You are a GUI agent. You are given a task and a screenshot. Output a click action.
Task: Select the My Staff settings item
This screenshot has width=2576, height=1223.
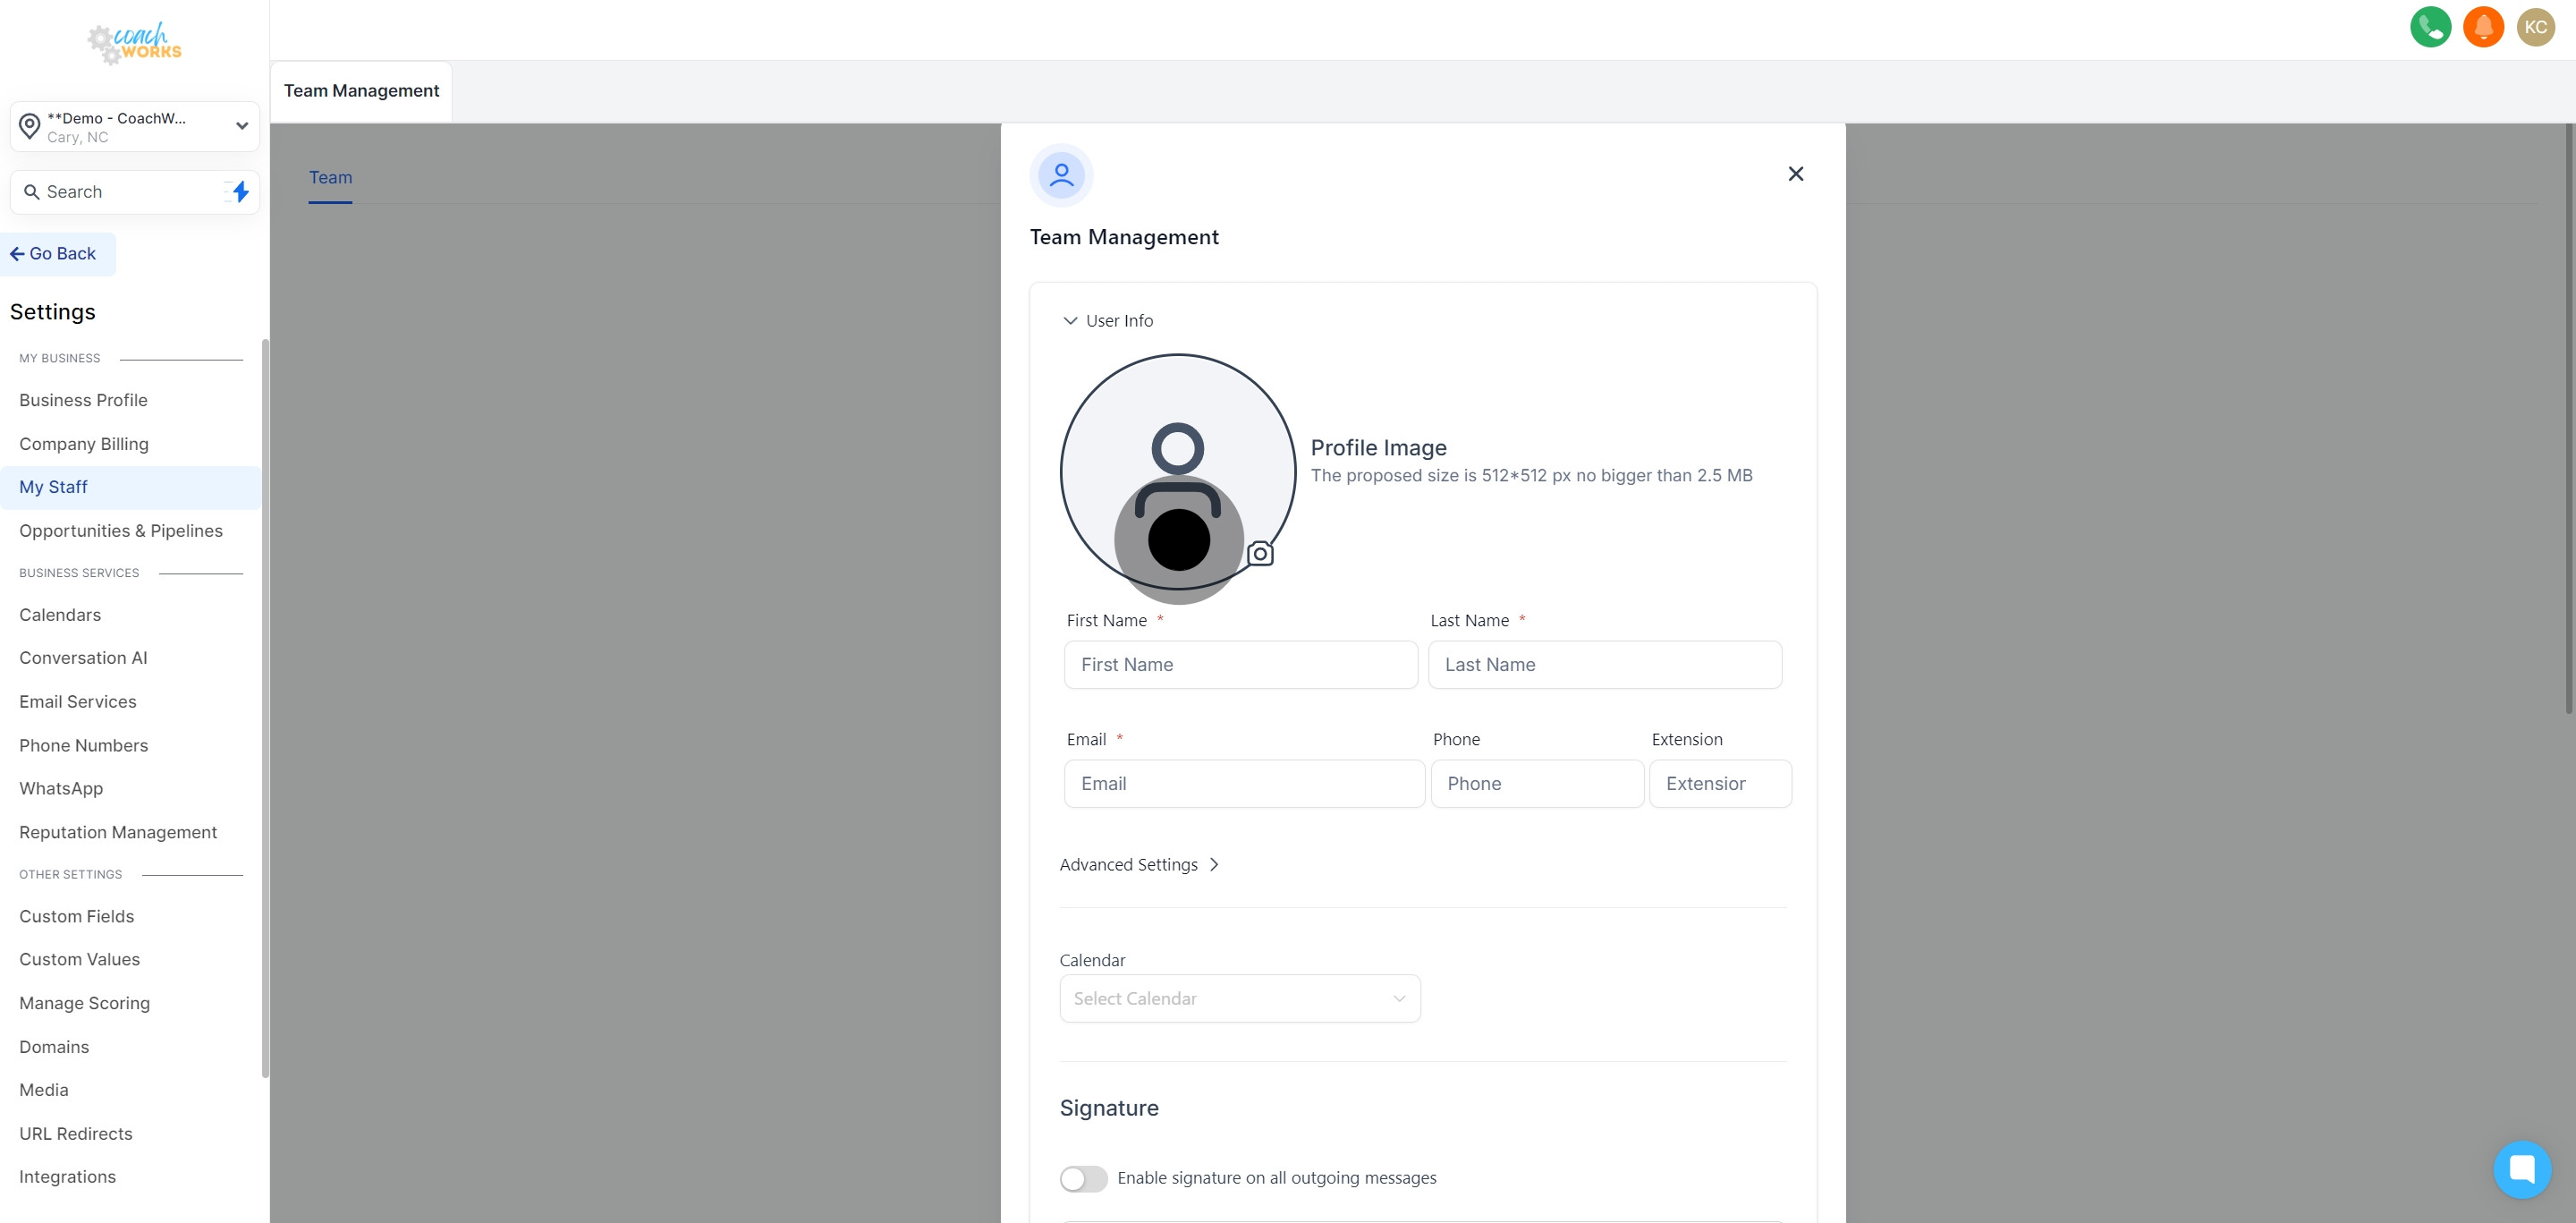pos(53,487)
